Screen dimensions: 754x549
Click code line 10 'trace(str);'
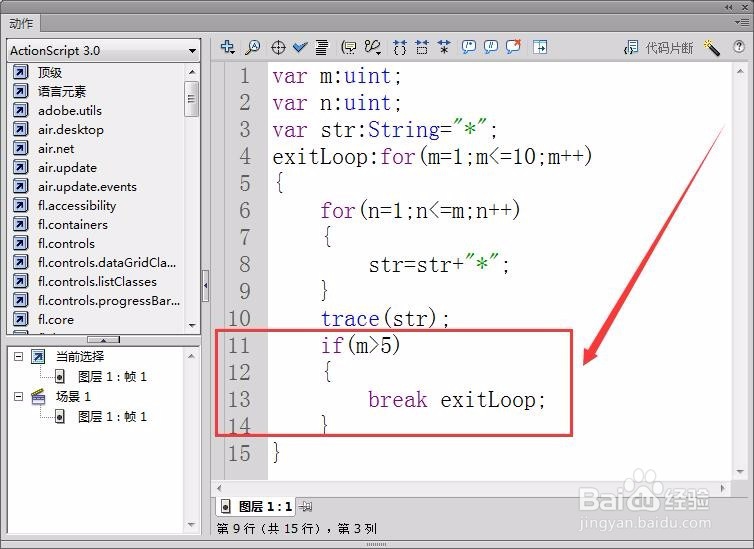(385, 319)
